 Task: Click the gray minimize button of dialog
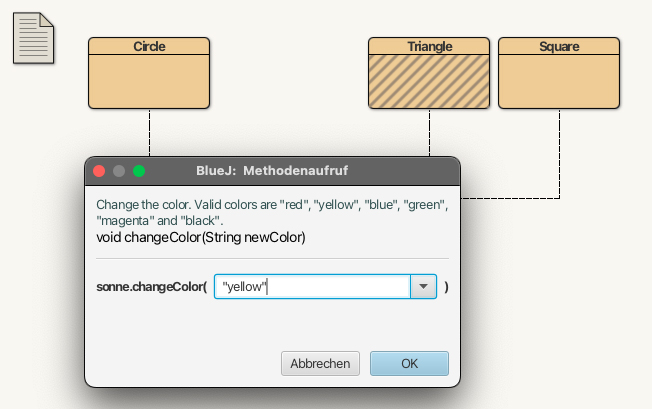click(119, 171)
